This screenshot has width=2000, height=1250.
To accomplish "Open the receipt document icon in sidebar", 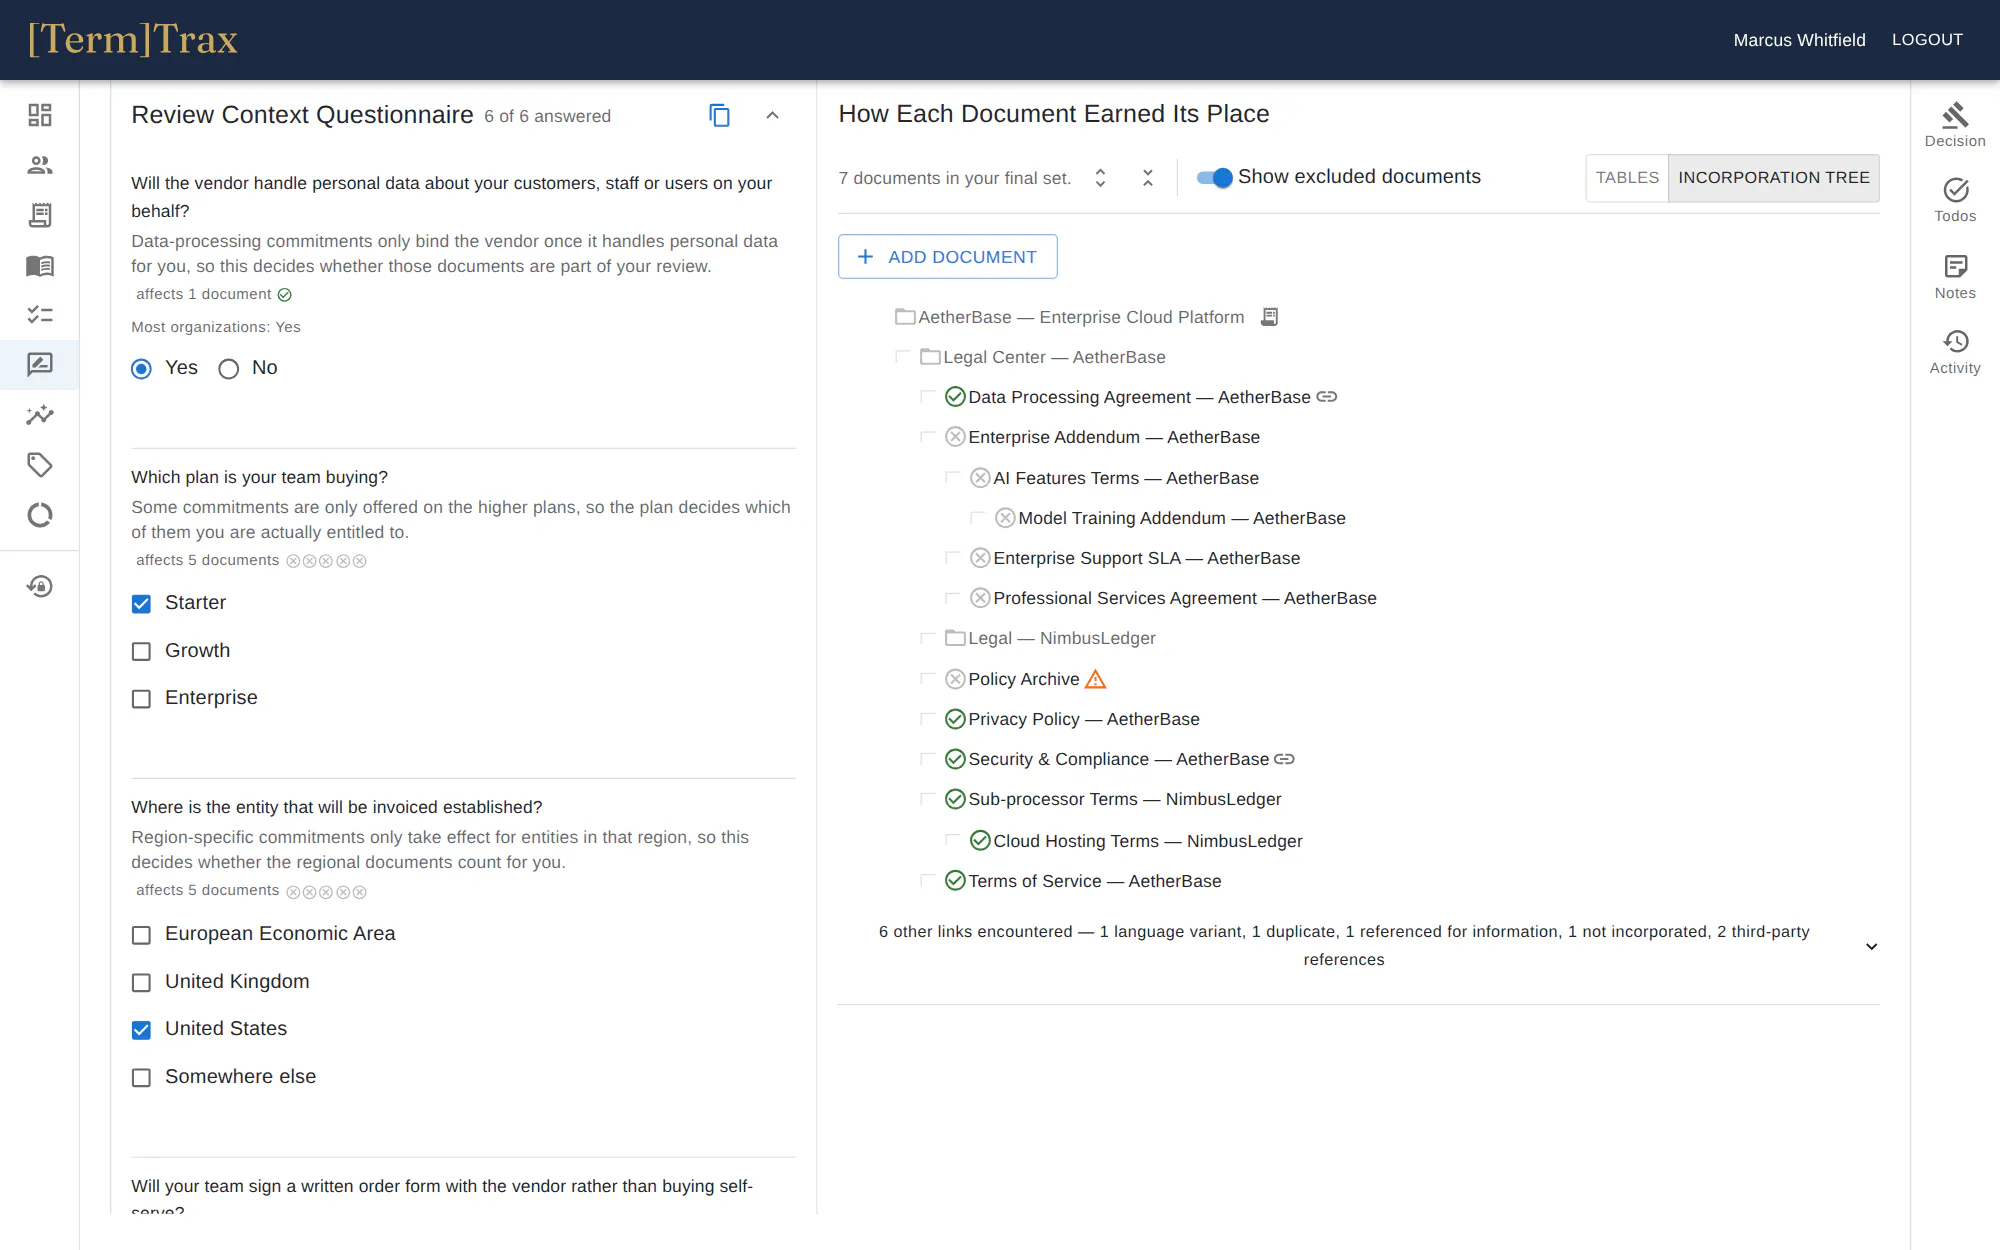I will coord(40,215).
